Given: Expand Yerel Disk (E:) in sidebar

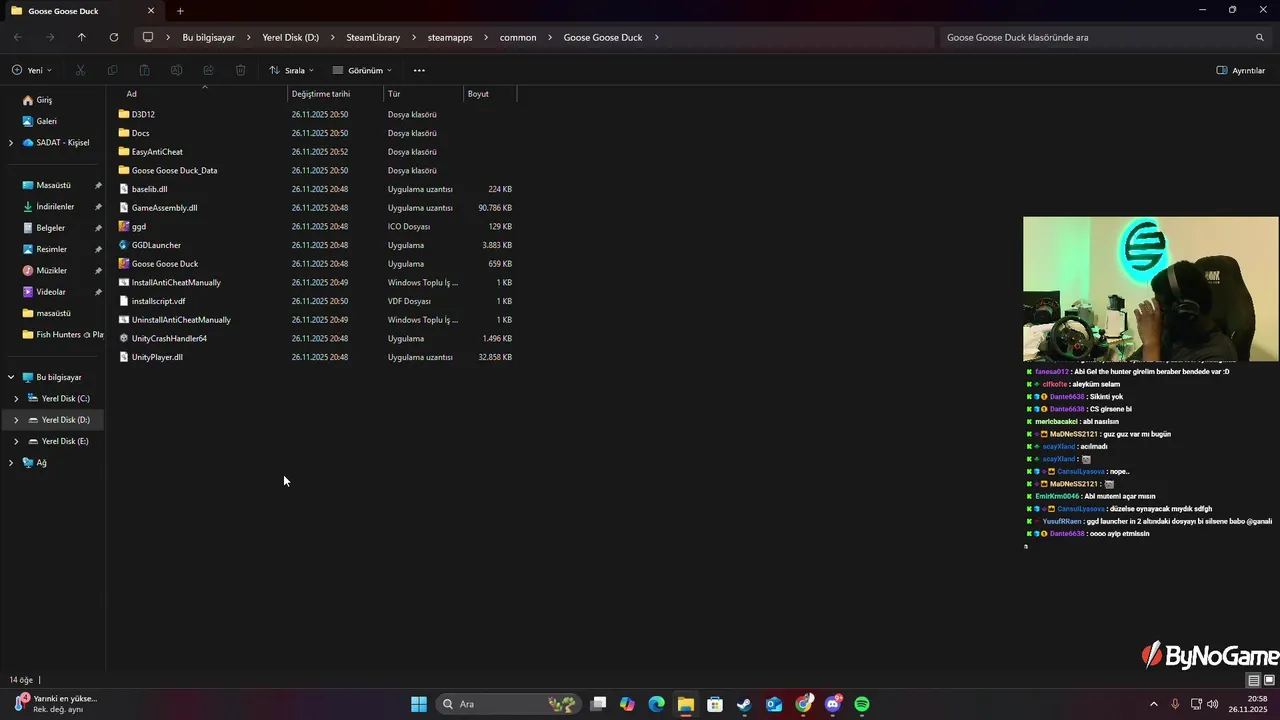Looking at the screenshot, I should coord(16,441).
